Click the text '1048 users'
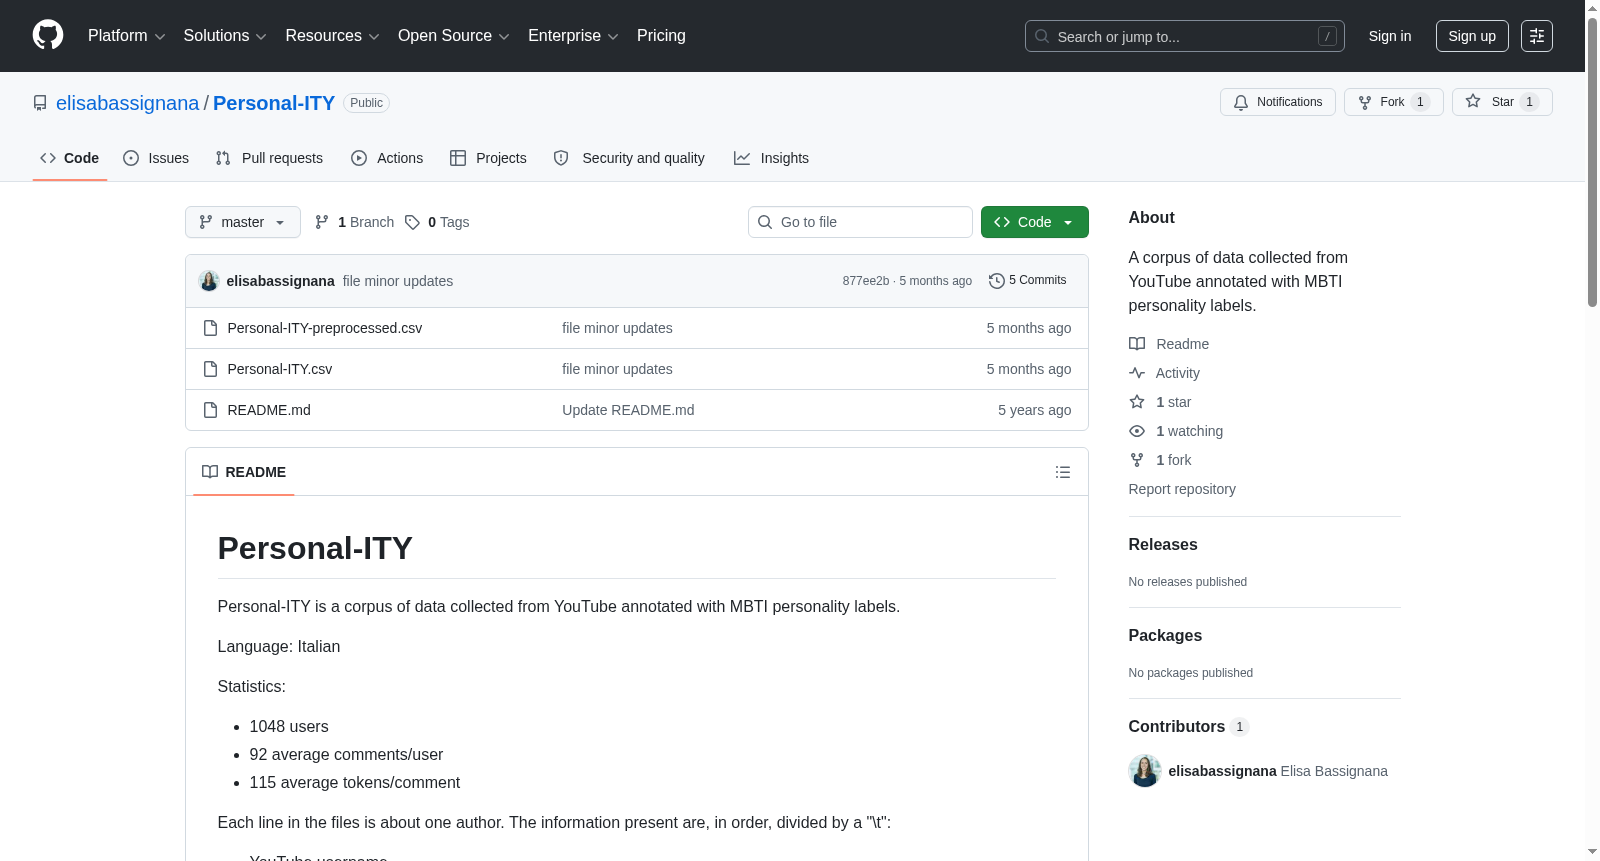This screenshot has height=861, width=1600. click(x=289, y=727)
